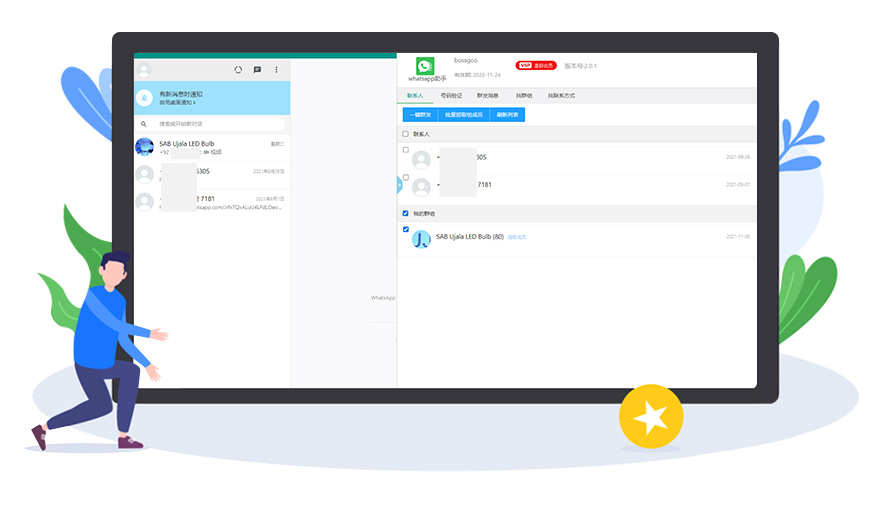Click the green WhatsApp assistant logo
Screen dimensions: 878x506
pyautogui.click(x=424, y=66)
